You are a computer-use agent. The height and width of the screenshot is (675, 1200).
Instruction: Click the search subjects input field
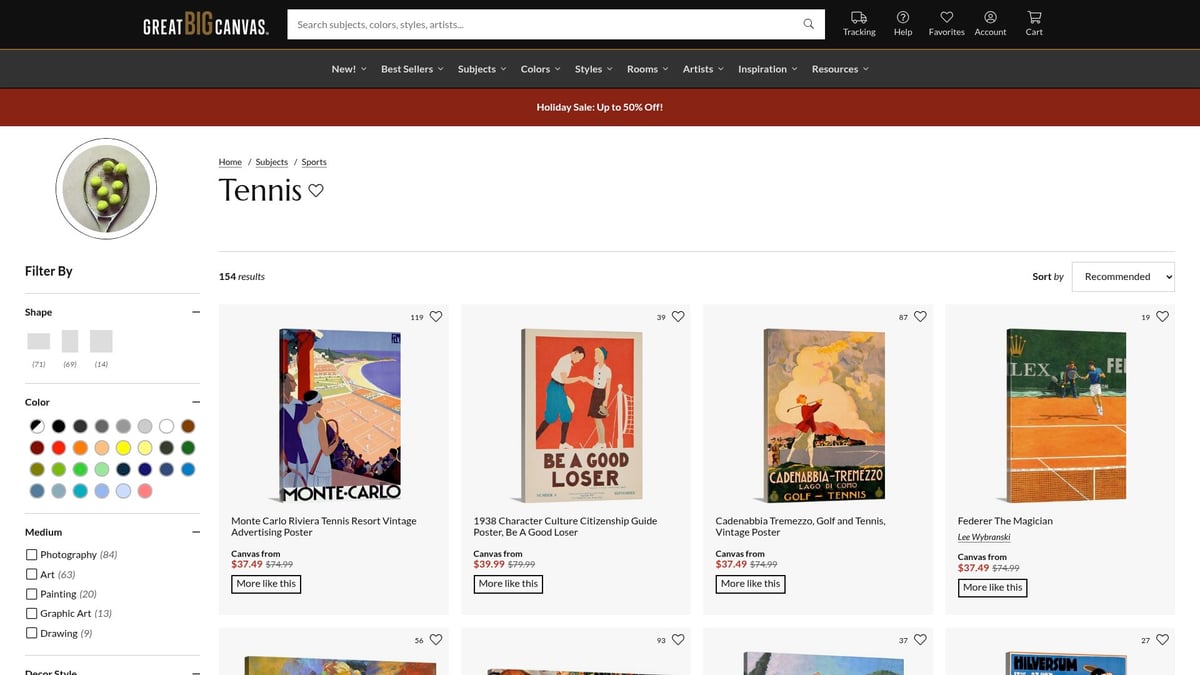(x=545, y=24)
